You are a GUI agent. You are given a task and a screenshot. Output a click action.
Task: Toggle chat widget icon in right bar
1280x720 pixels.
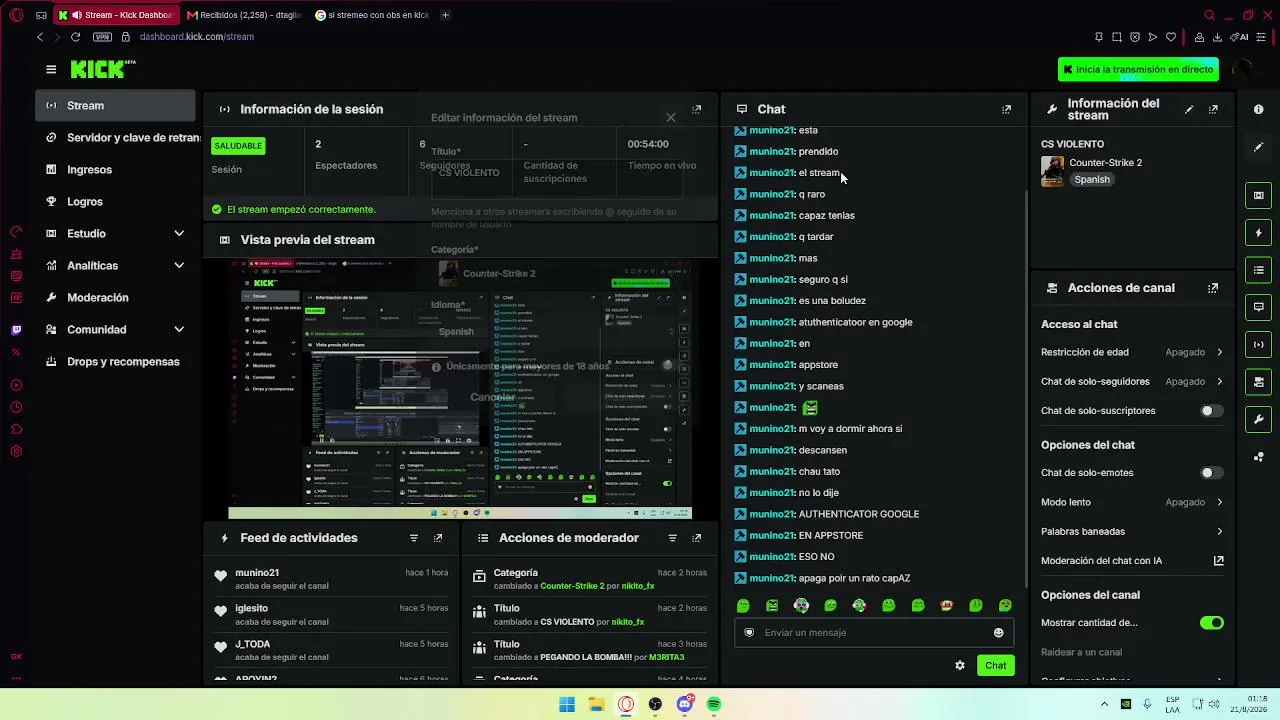click(1259, 307)
